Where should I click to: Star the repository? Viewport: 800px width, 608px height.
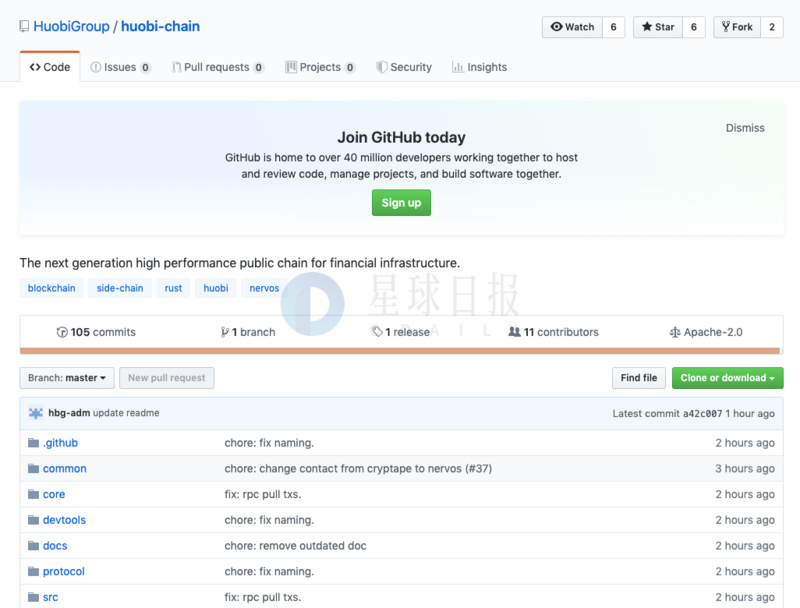(x=658, y=27)
